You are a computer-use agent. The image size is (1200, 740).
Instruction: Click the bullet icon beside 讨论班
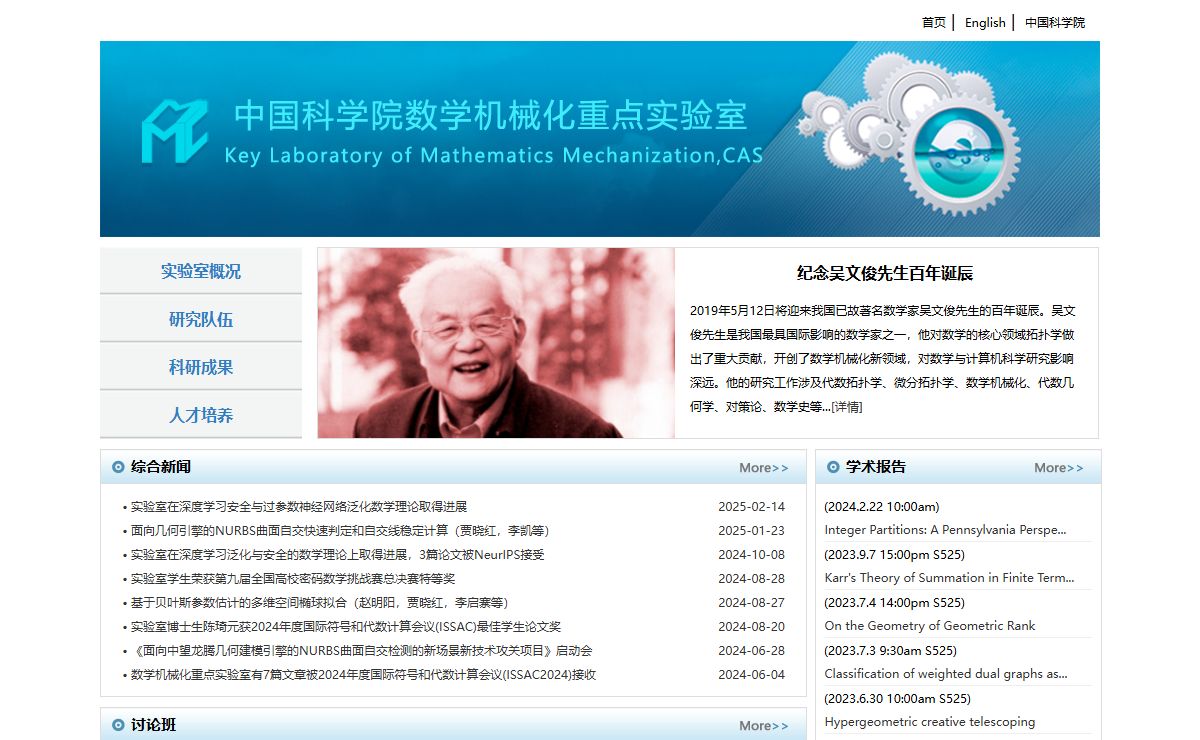119,725
